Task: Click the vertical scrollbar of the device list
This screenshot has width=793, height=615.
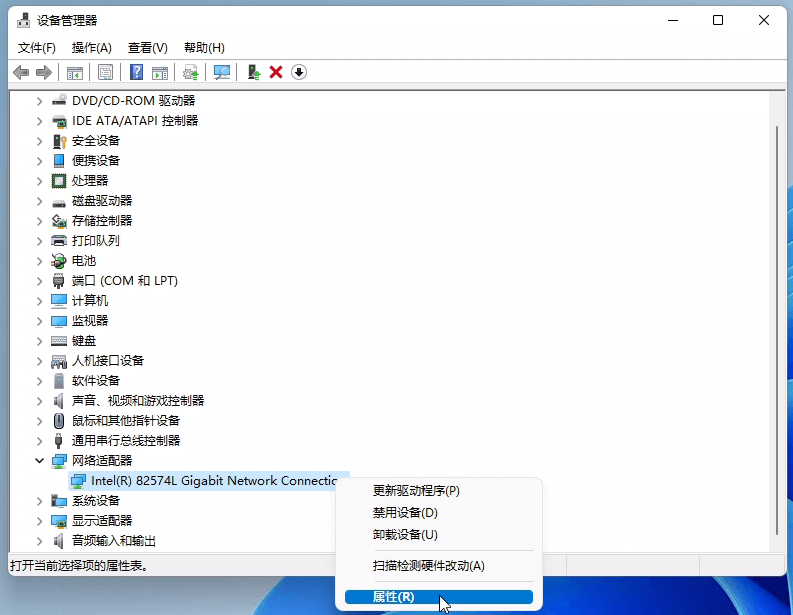Action: (778, 300)
